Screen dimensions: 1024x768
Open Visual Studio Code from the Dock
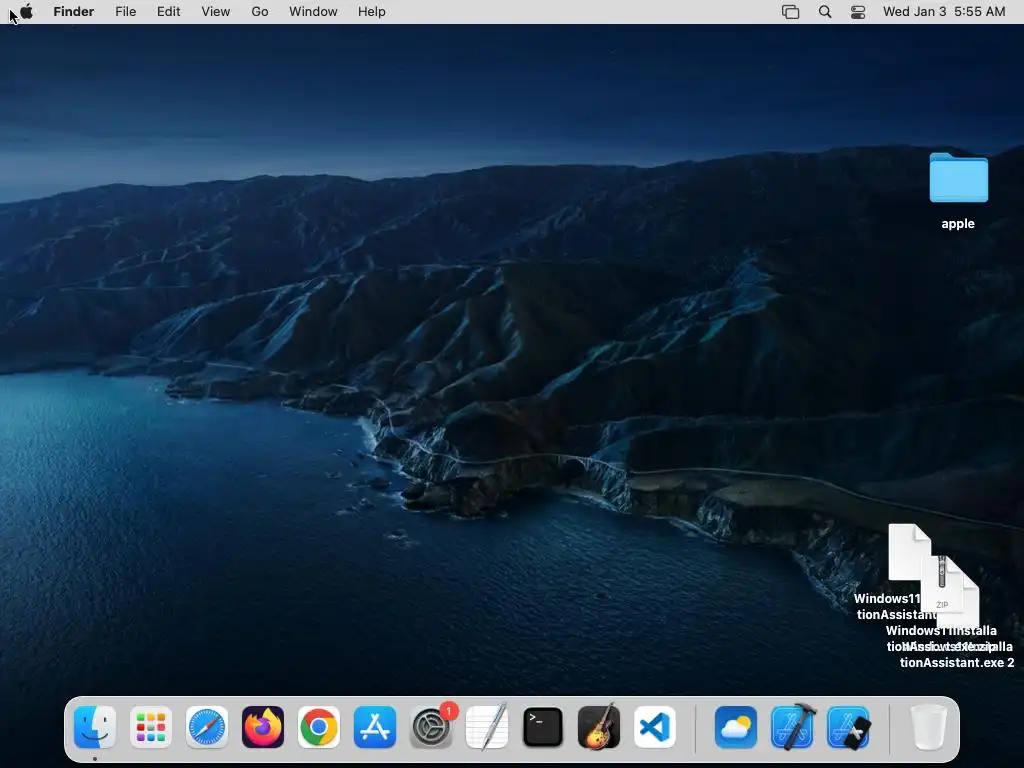(655, 727)
